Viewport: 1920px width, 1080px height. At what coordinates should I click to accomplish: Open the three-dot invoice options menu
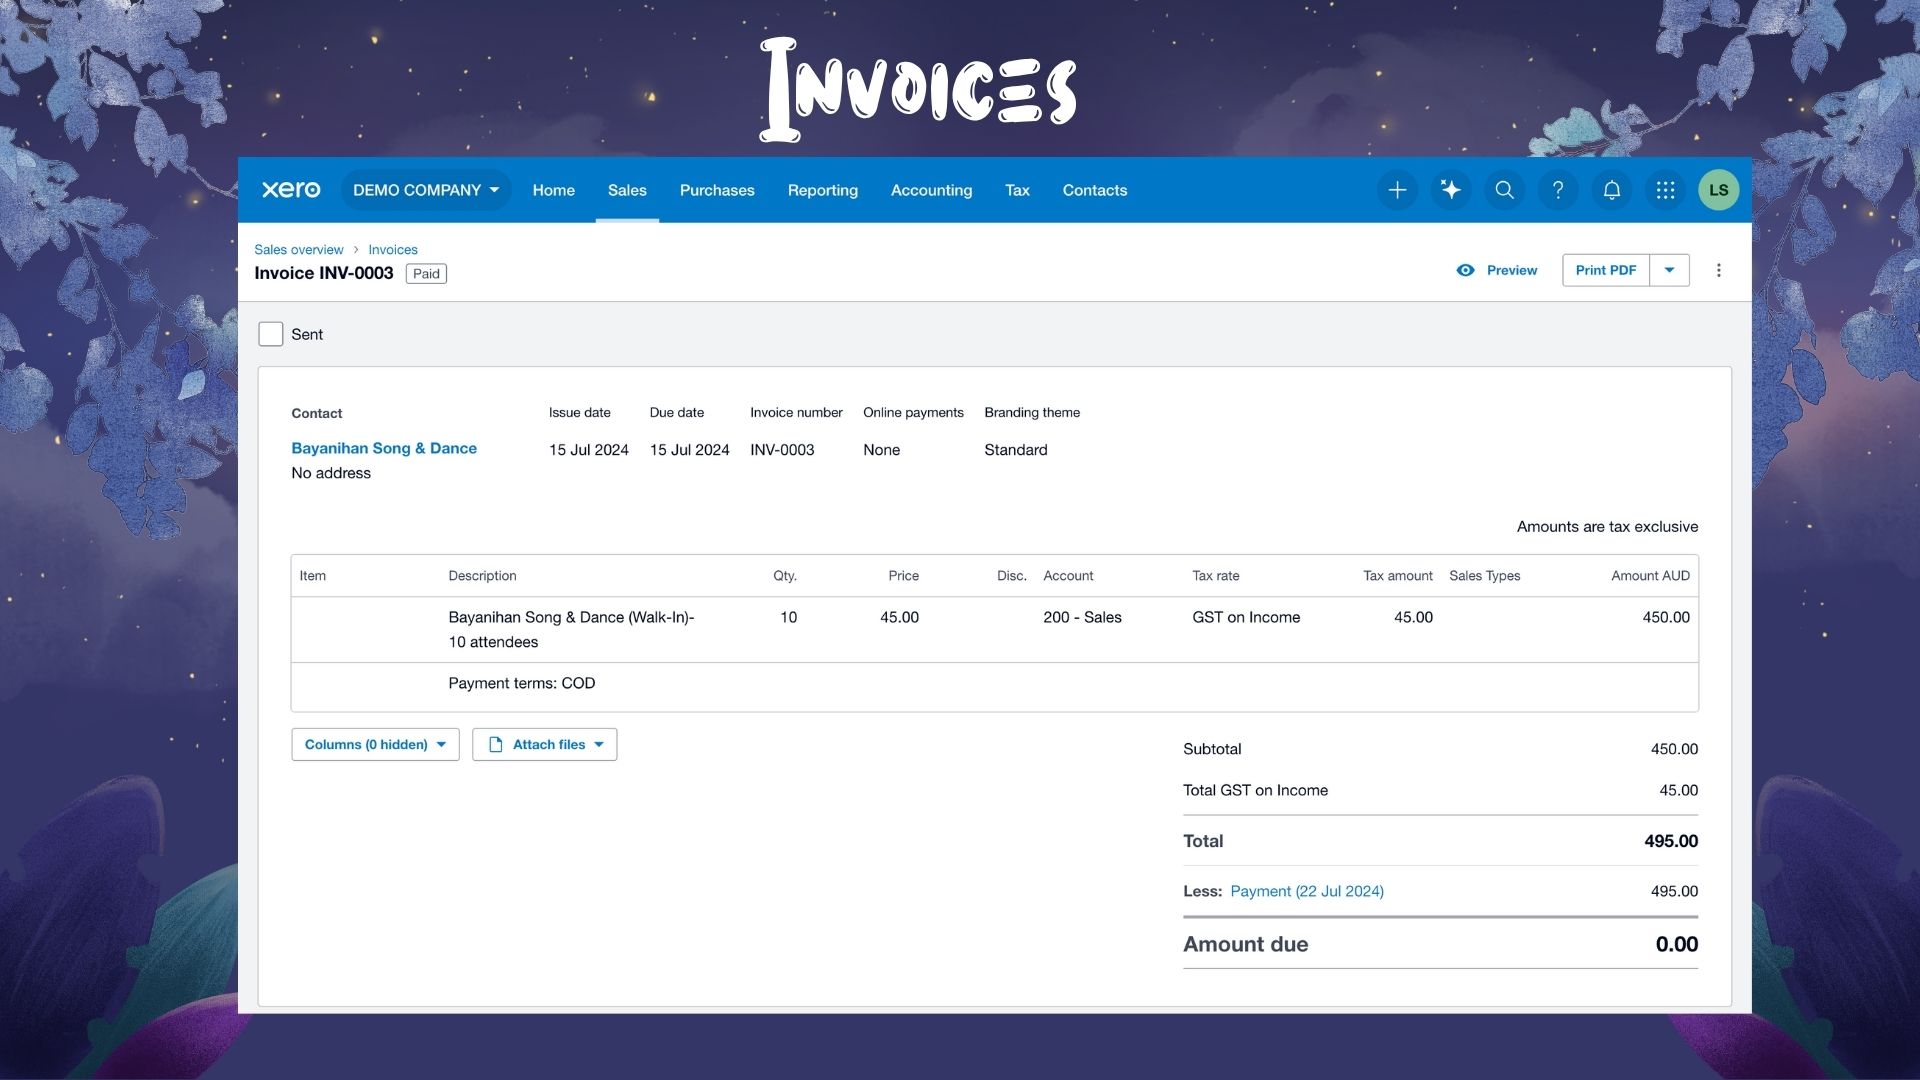(x=1718, y=270)
